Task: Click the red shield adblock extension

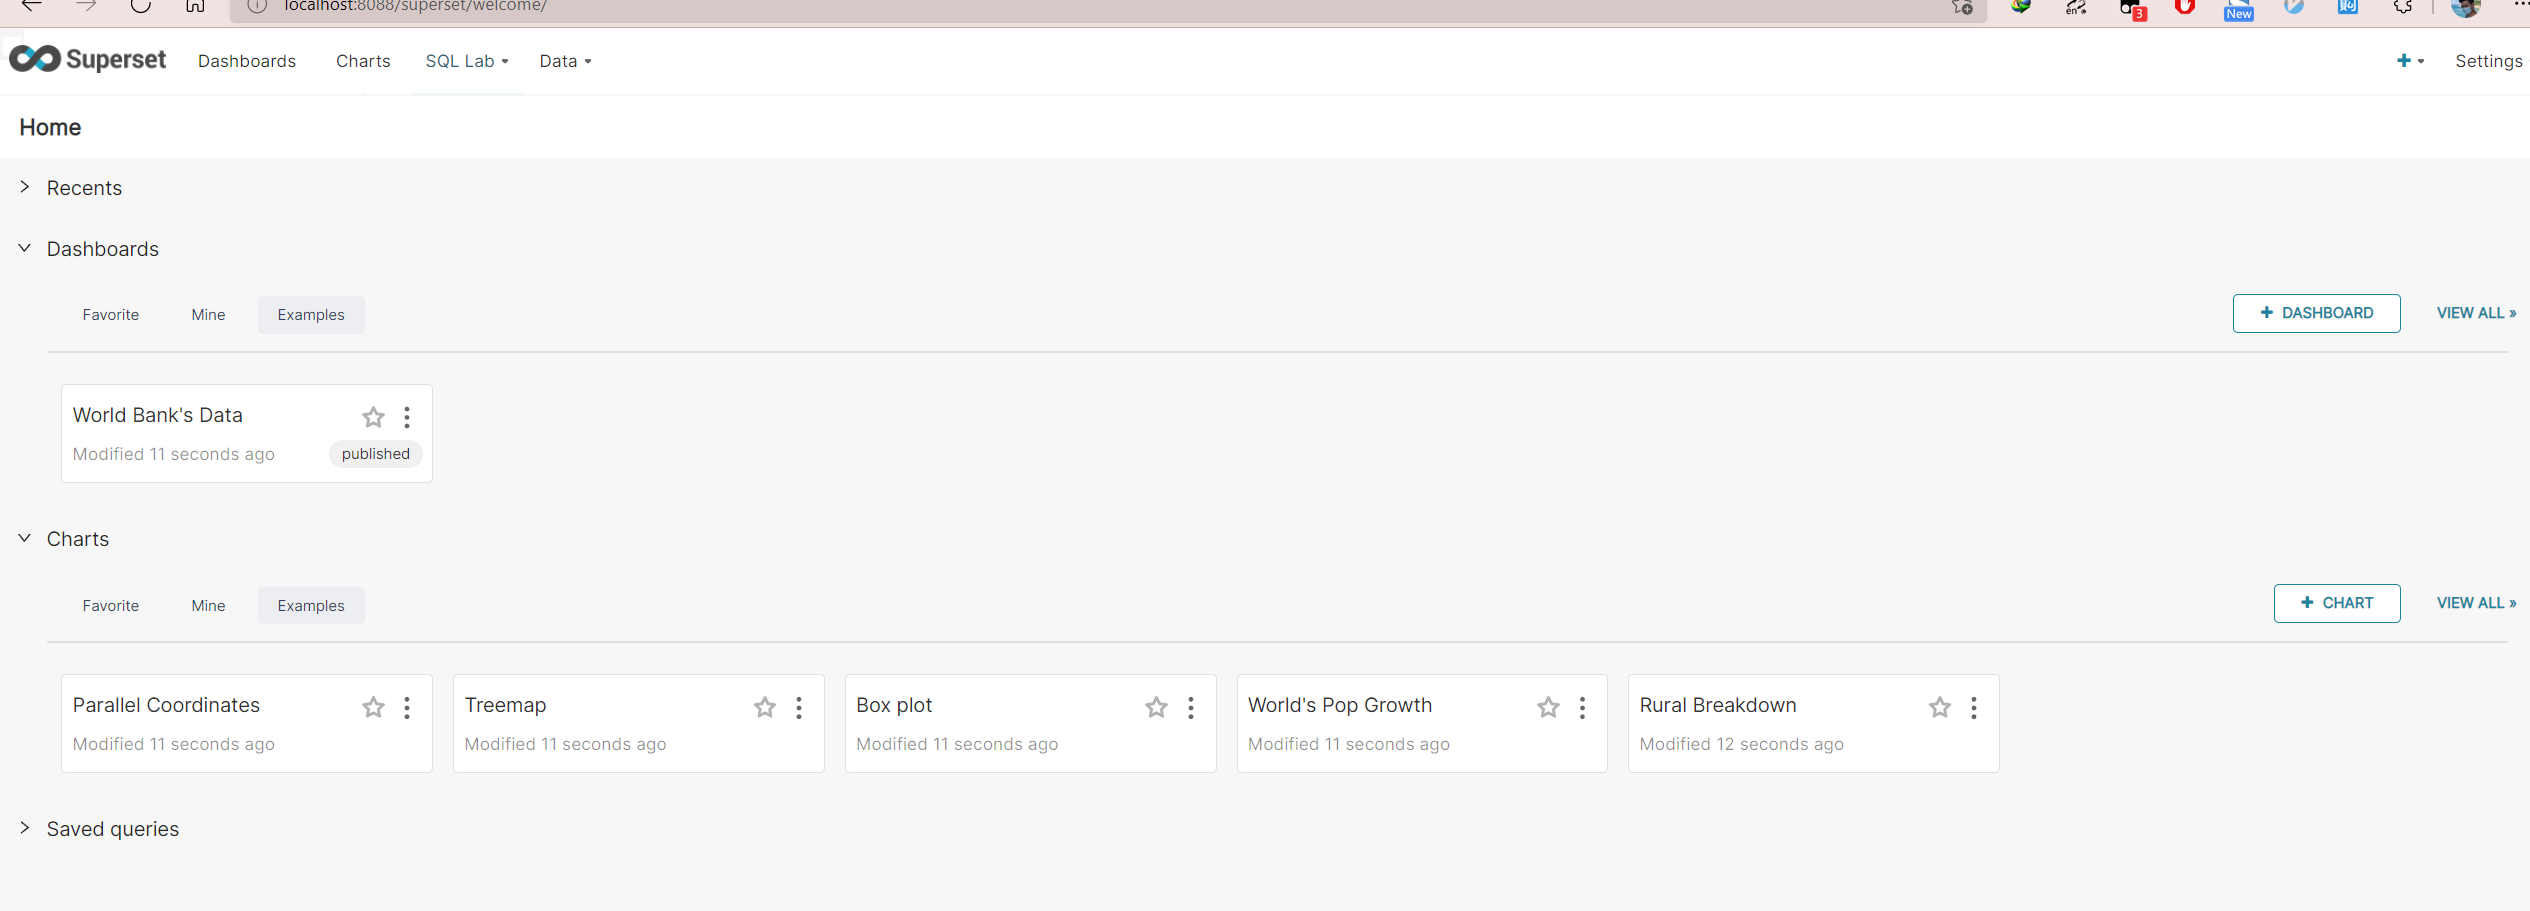Action: coord(2185,6)
